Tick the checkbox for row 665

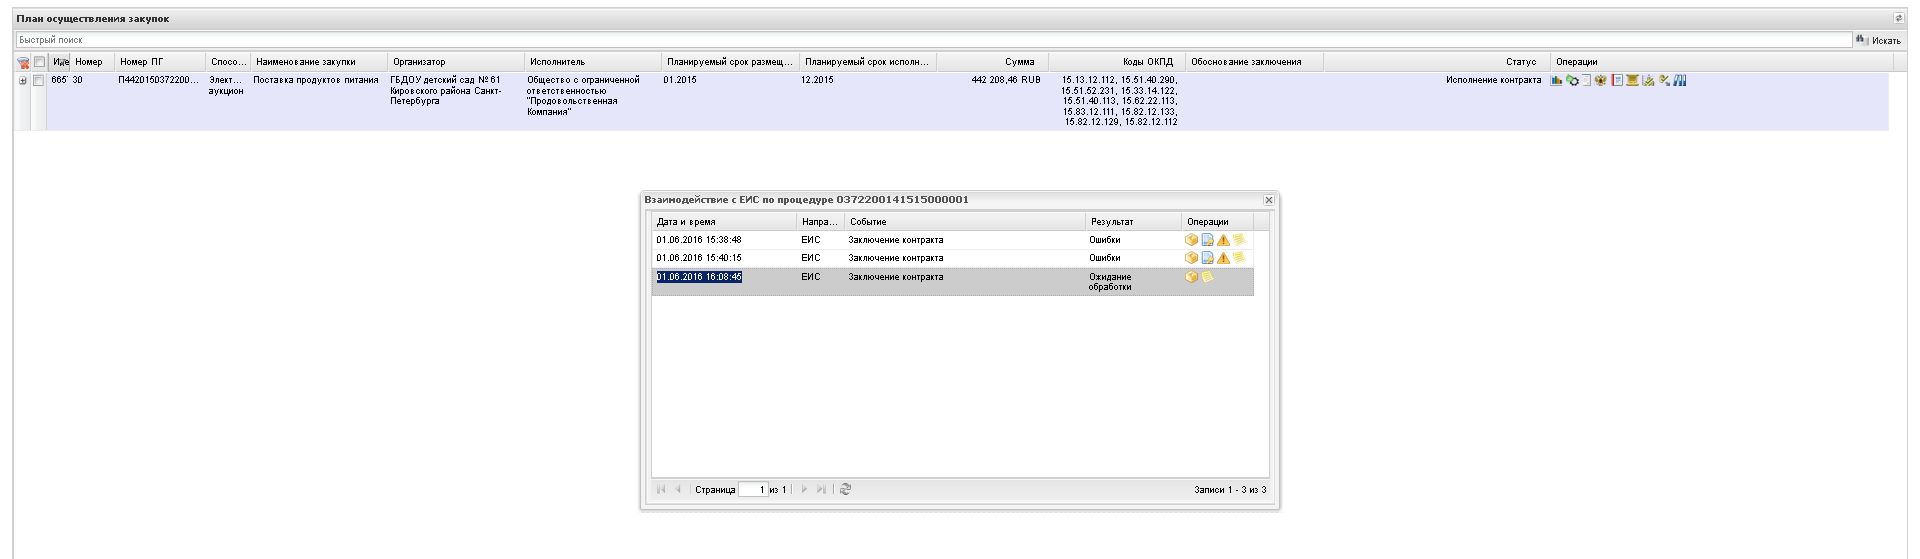pos(39,80)
